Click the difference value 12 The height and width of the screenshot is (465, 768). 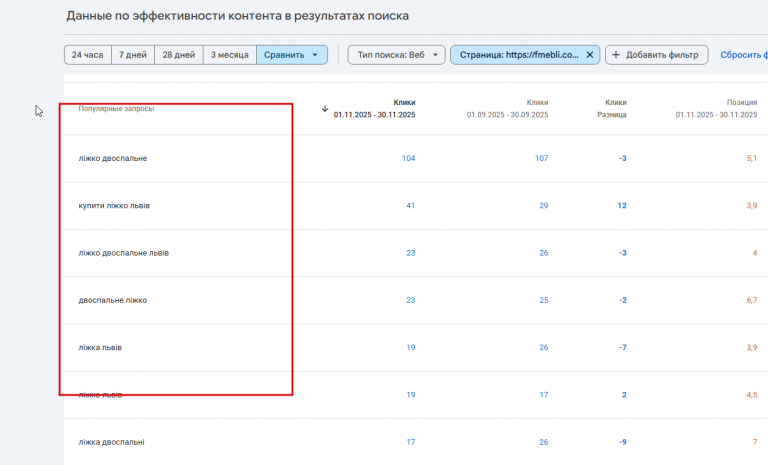(622, 205)
